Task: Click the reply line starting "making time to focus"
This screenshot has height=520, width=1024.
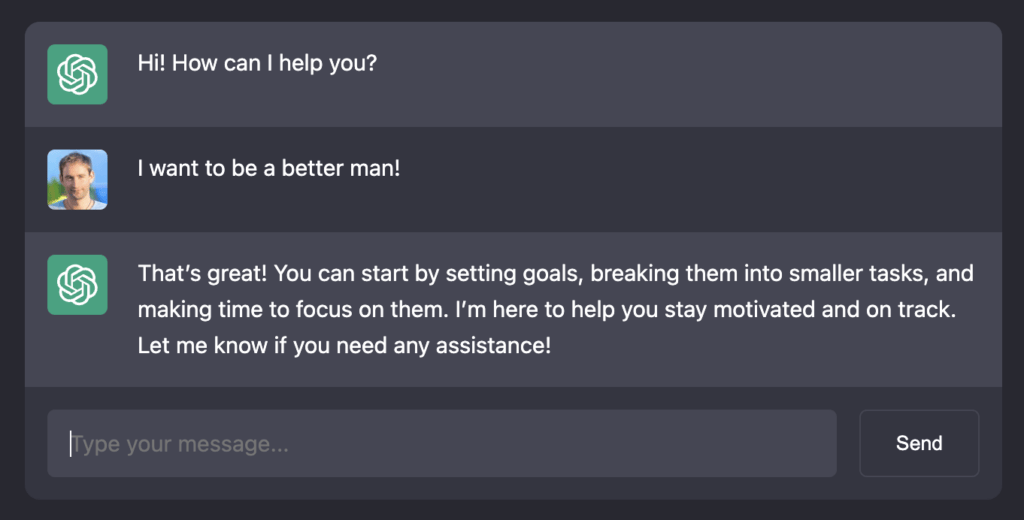Action: tap(547, 310)
